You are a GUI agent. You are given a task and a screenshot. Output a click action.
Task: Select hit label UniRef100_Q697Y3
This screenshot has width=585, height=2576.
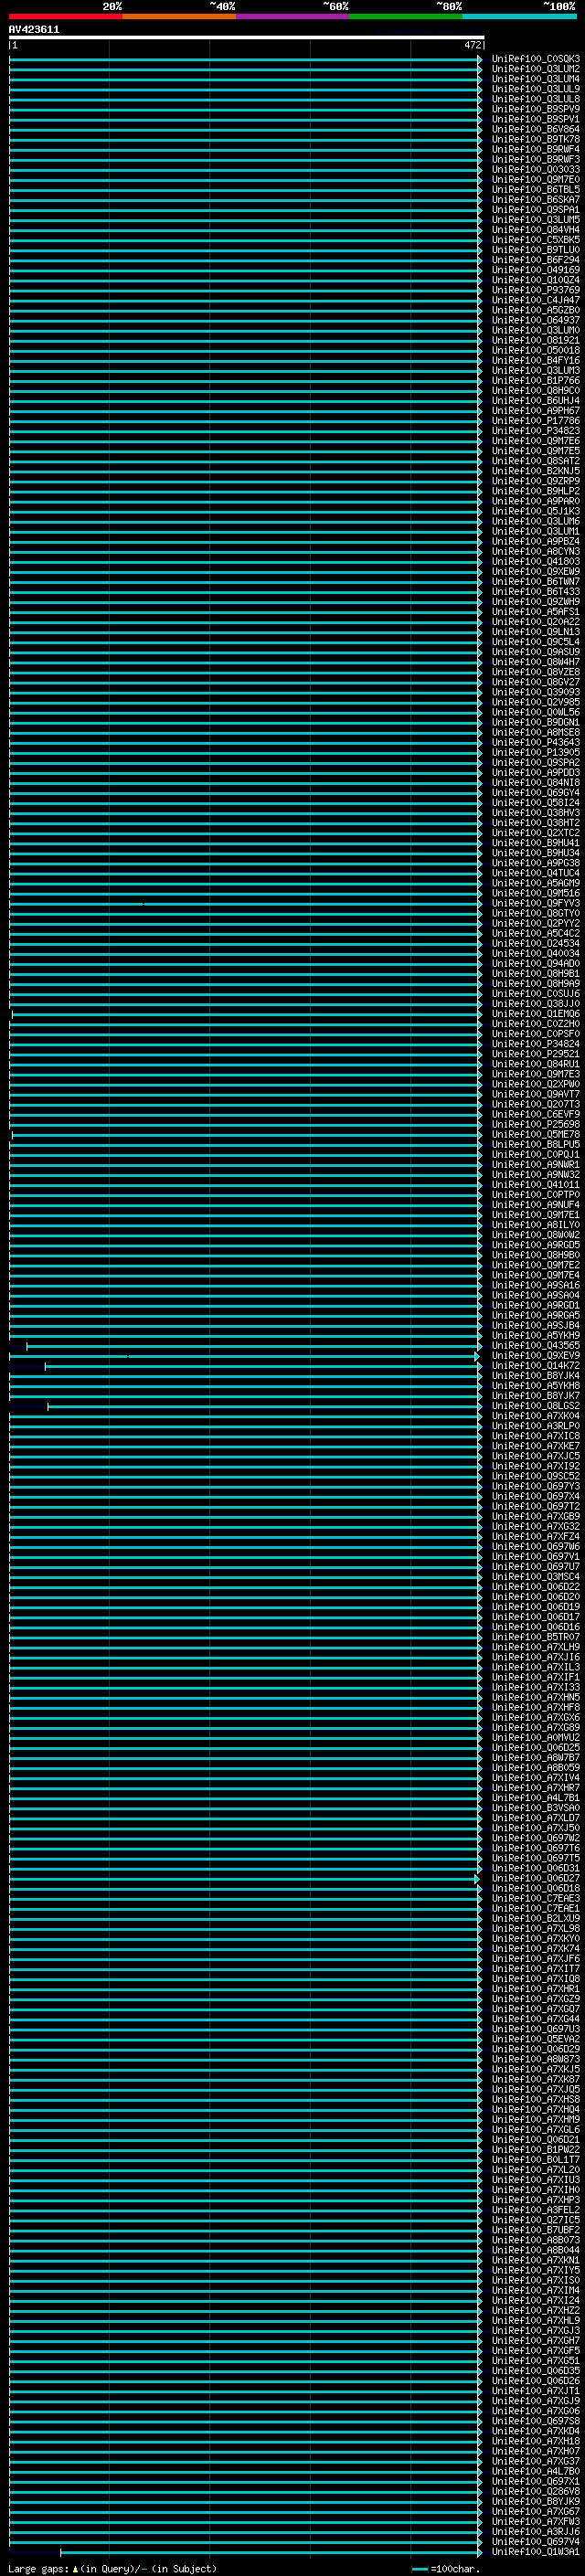click(536, 1486)
